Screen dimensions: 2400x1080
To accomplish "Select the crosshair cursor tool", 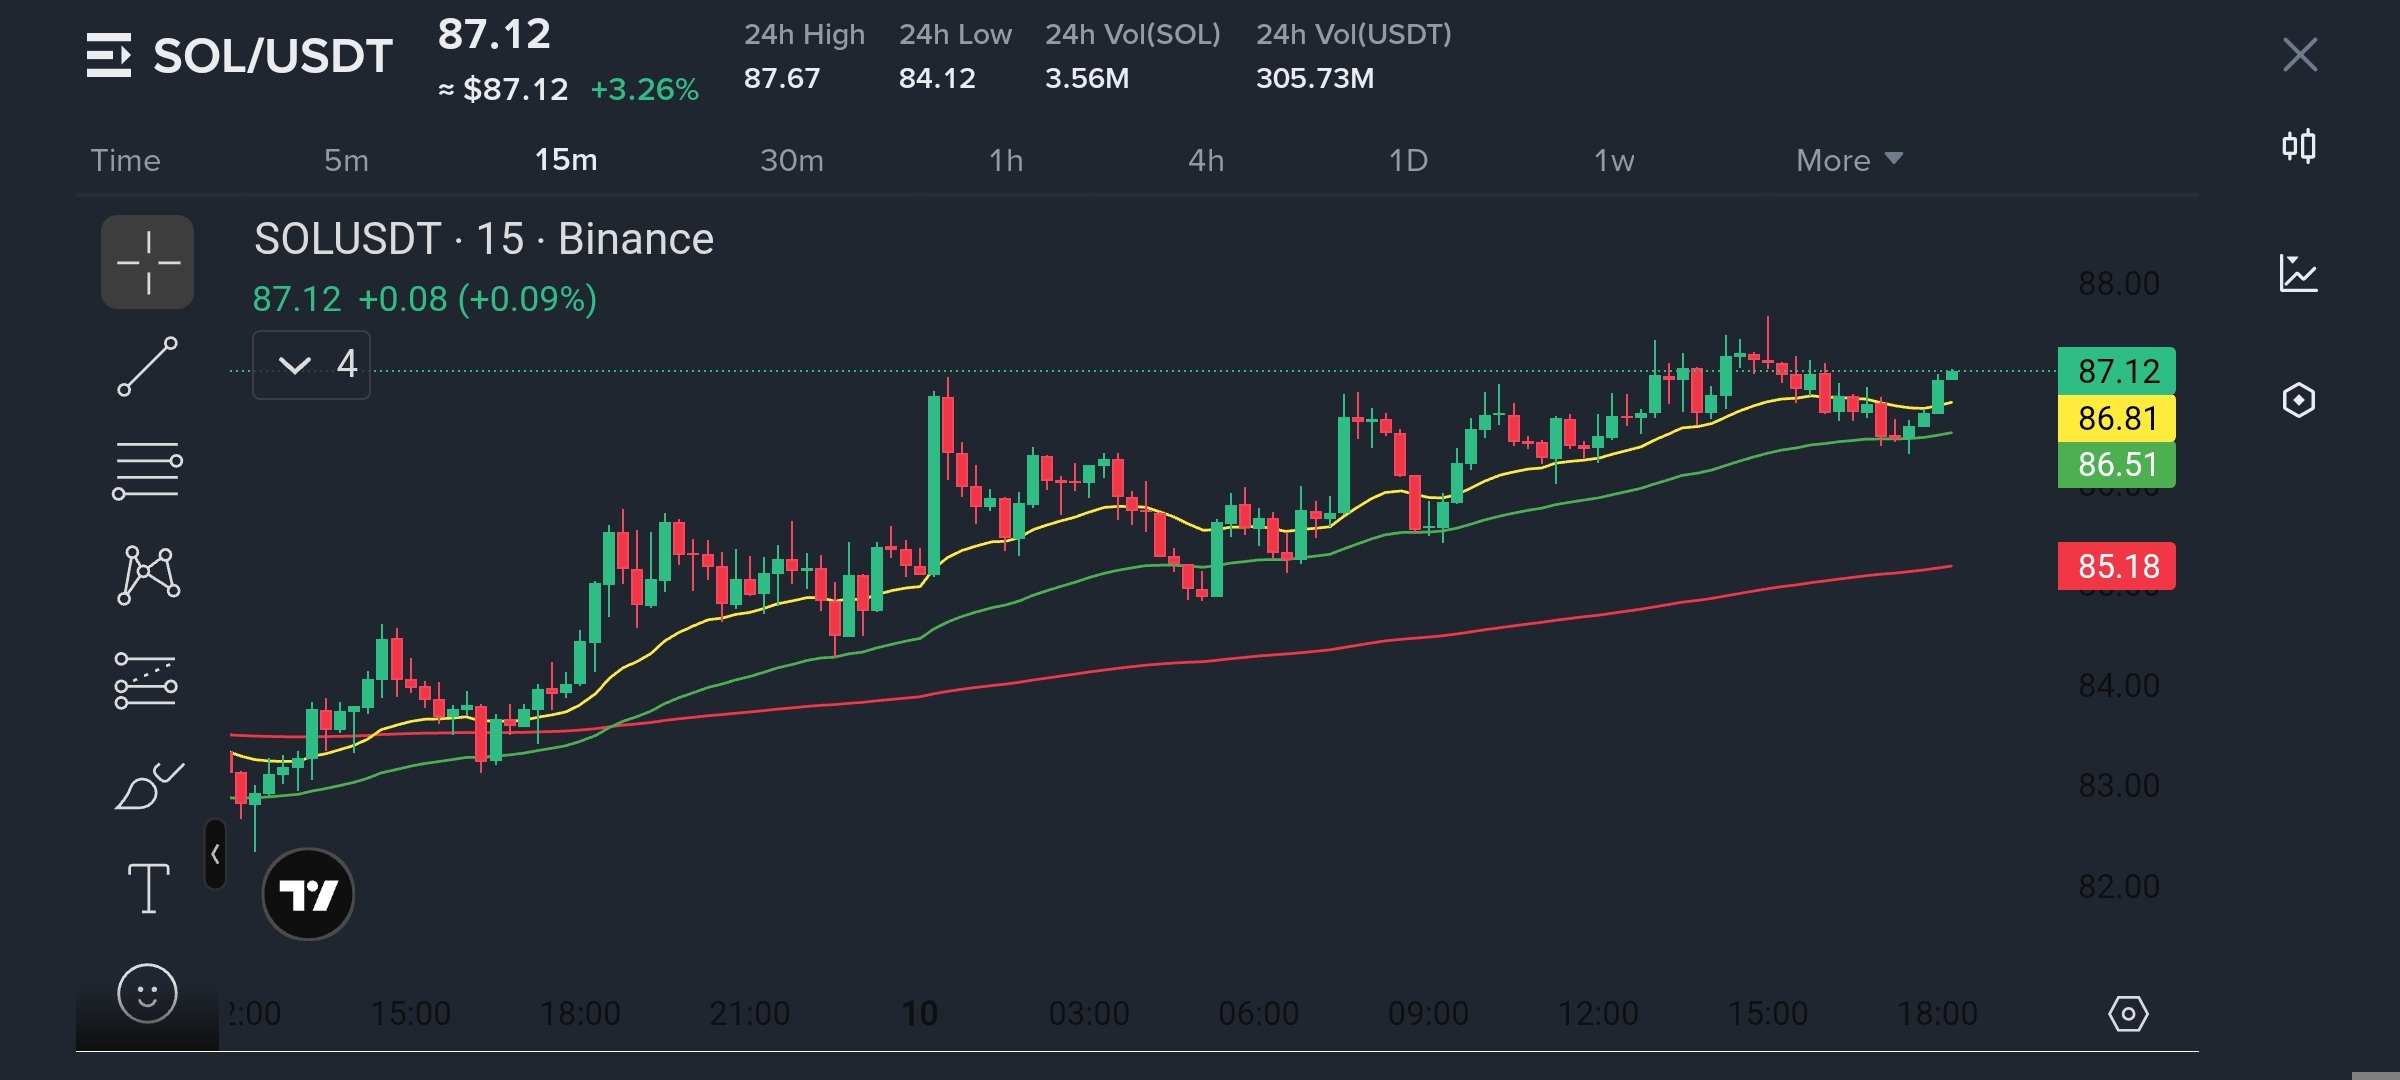I will (x=147, y=262).
